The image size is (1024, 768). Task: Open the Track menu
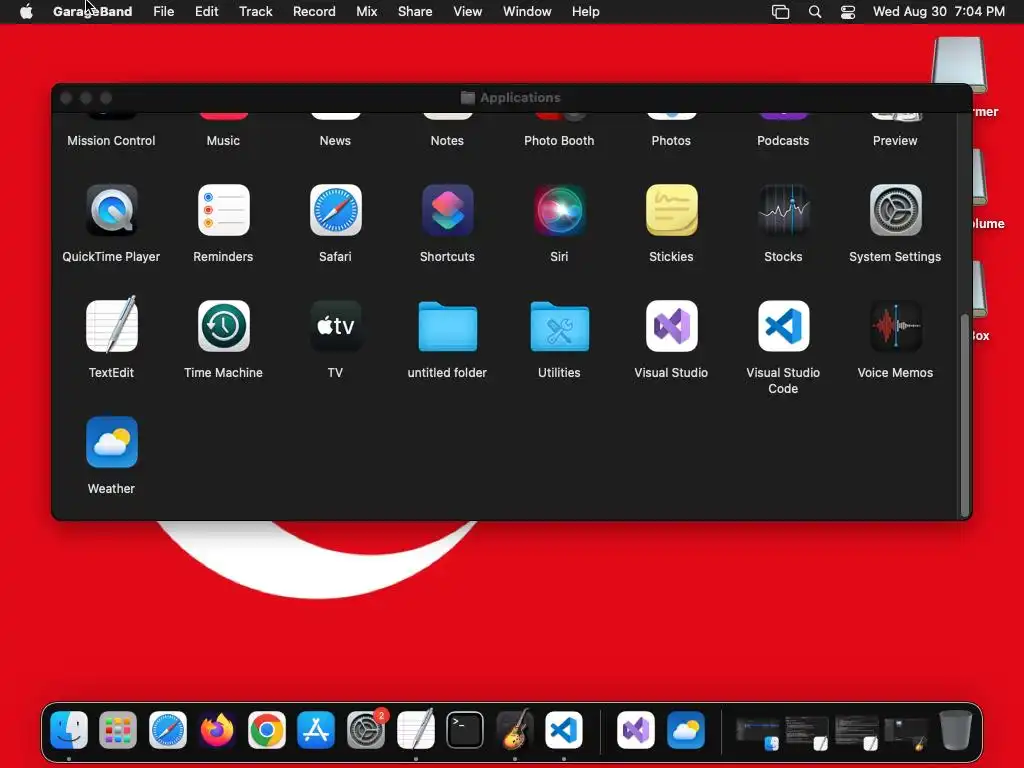pos(255,11)
